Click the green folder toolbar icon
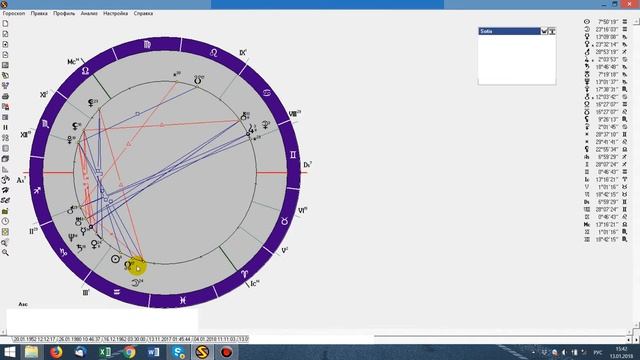This screenshot has height=360, width=640. (5, 211)
